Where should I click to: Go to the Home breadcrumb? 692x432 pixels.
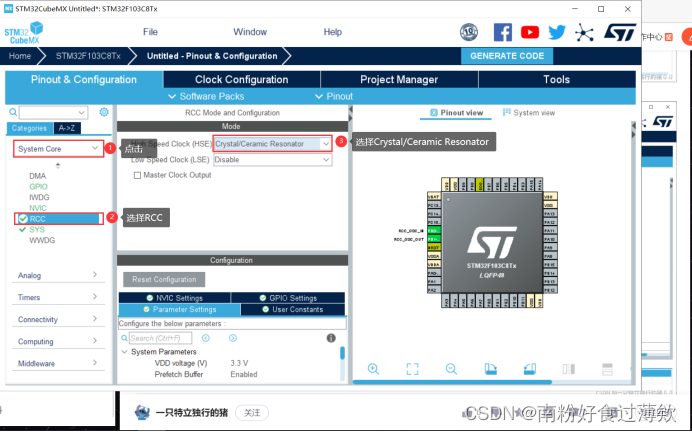click(x=20, y=56)
